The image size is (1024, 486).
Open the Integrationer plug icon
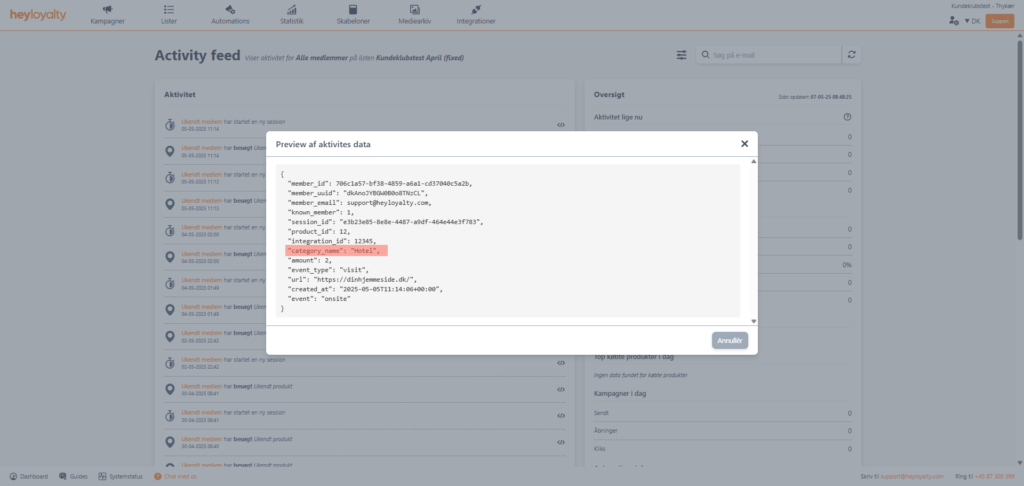474,9
